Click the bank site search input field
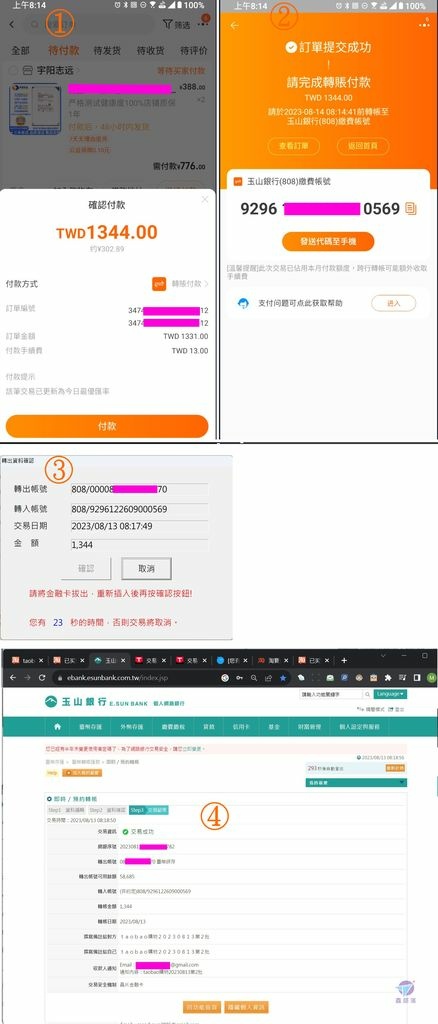This screenshot has width=438, height=1024. coord(330,694)
